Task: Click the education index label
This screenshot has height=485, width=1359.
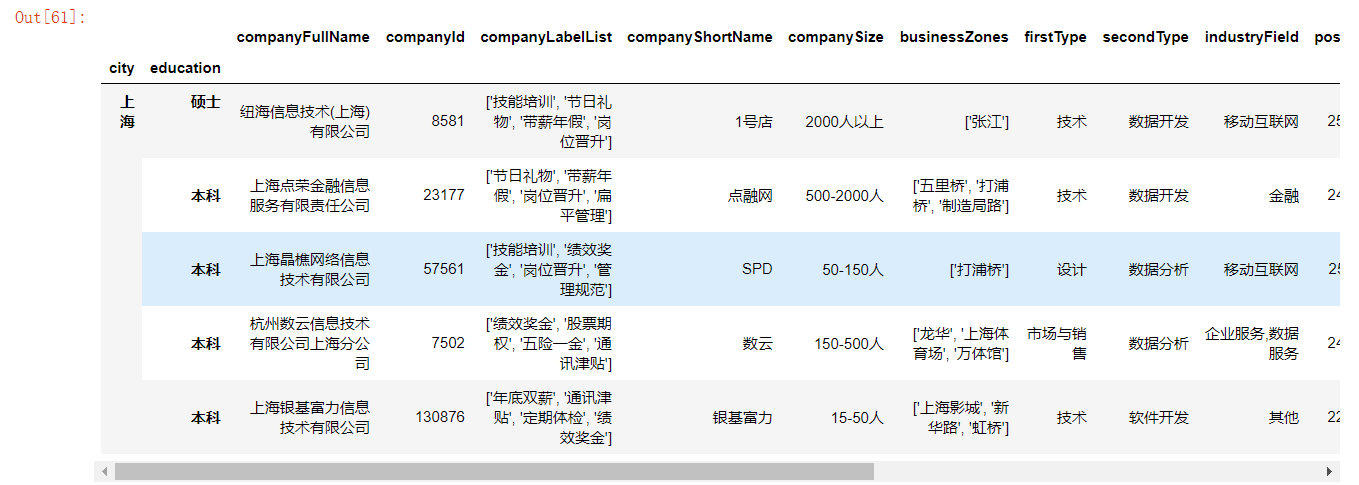Action: tap(185, 68)
